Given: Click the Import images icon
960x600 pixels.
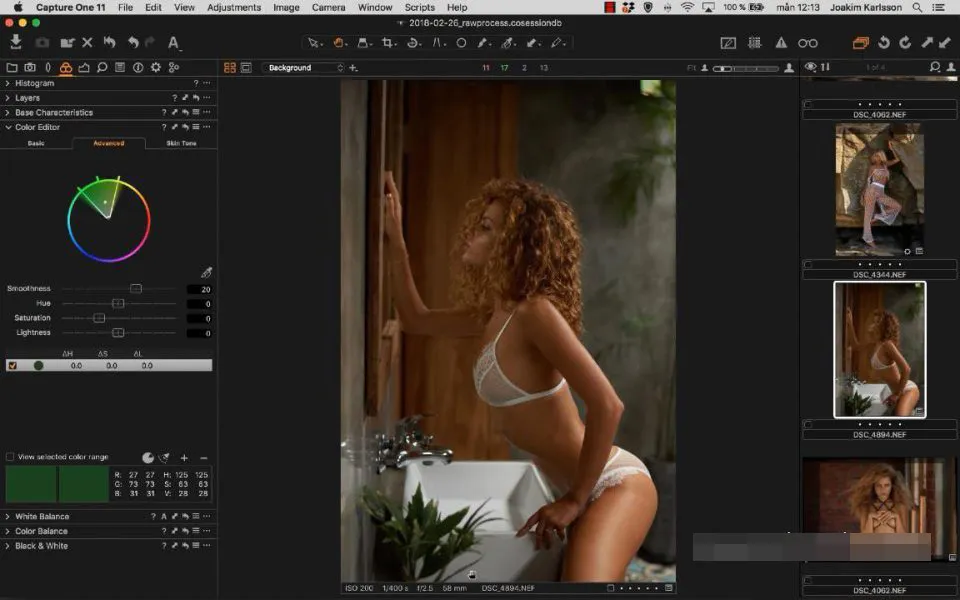Looking at the screenshot, I should click(x=17, y=42).
